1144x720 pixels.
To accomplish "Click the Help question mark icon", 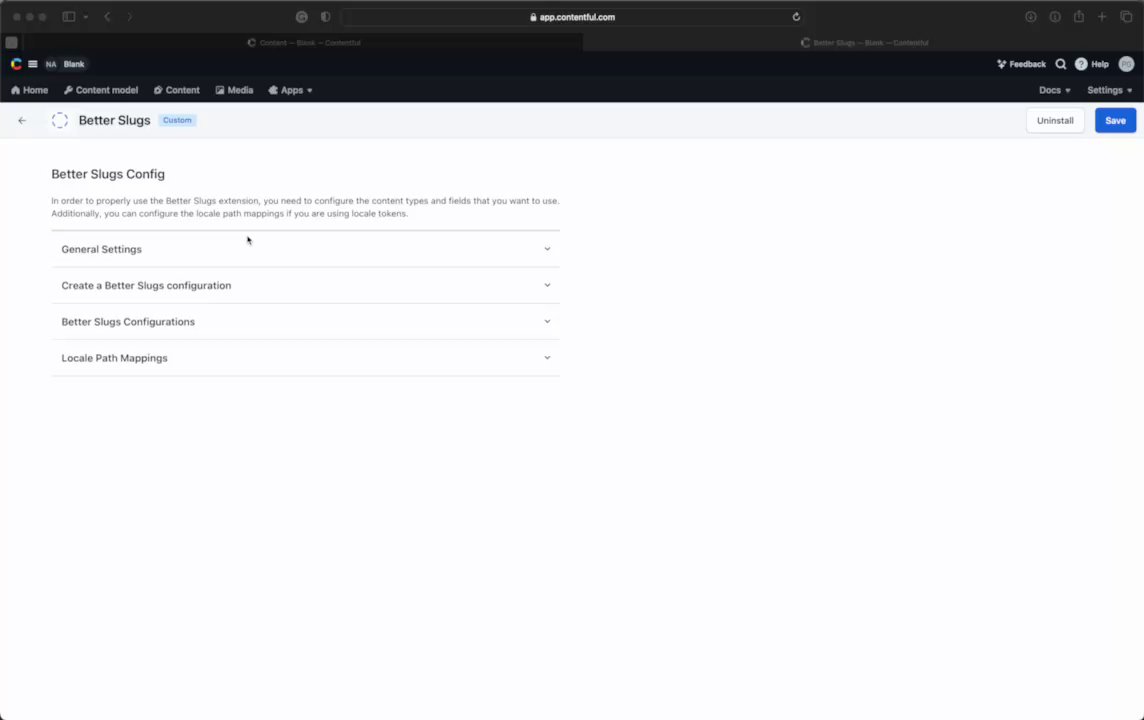I will click(x=1081, y=64).
